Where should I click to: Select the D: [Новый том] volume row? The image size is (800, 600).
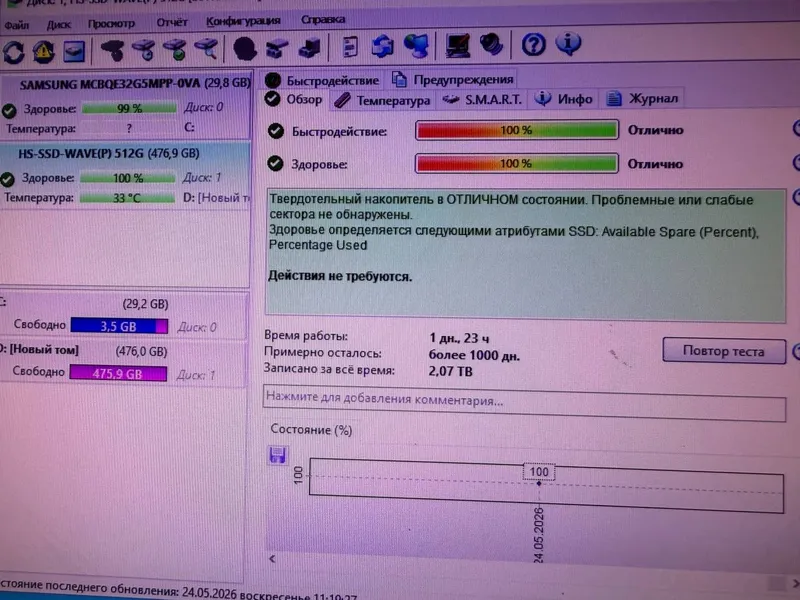coord(122,362)
